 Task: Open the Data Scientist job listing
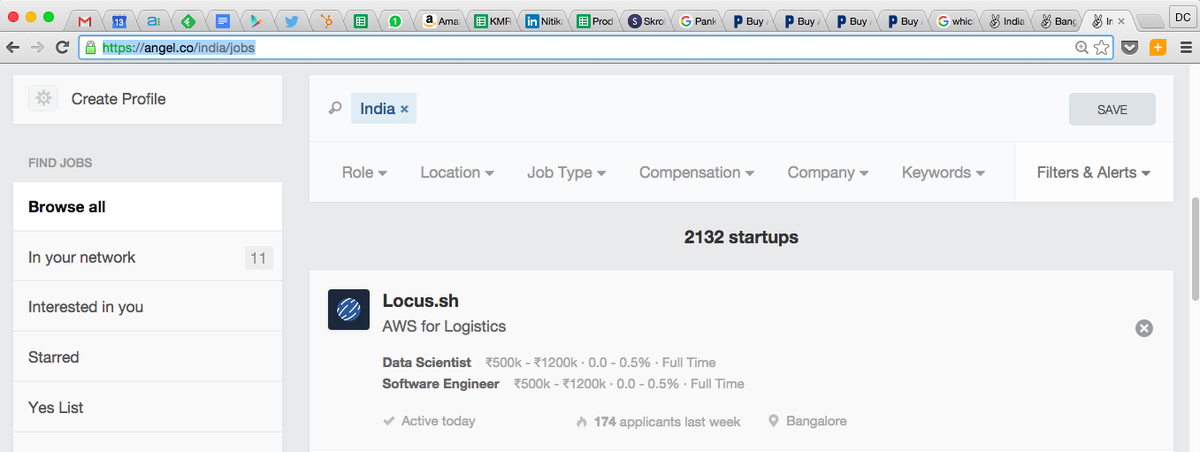[427, 362]
